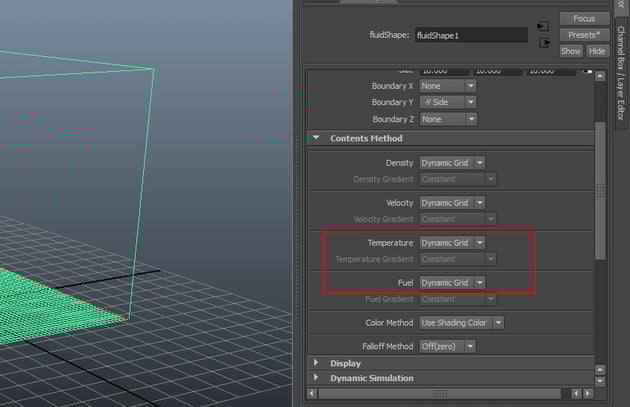Viewport: 630px width, 407px height.
Task: Open the Presets button
Action: pos(584,34)
